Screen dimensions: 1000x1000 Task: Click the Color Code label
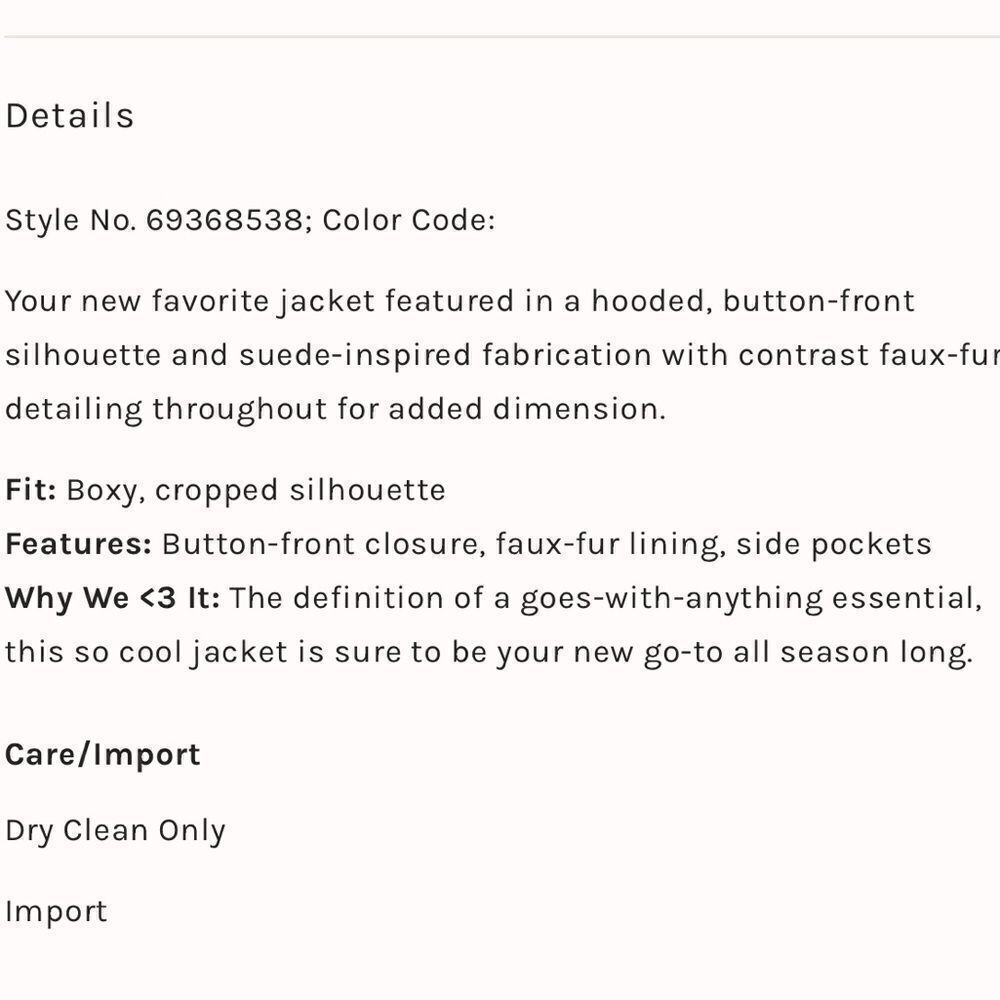pyautogui.click(x=408, y=220)
